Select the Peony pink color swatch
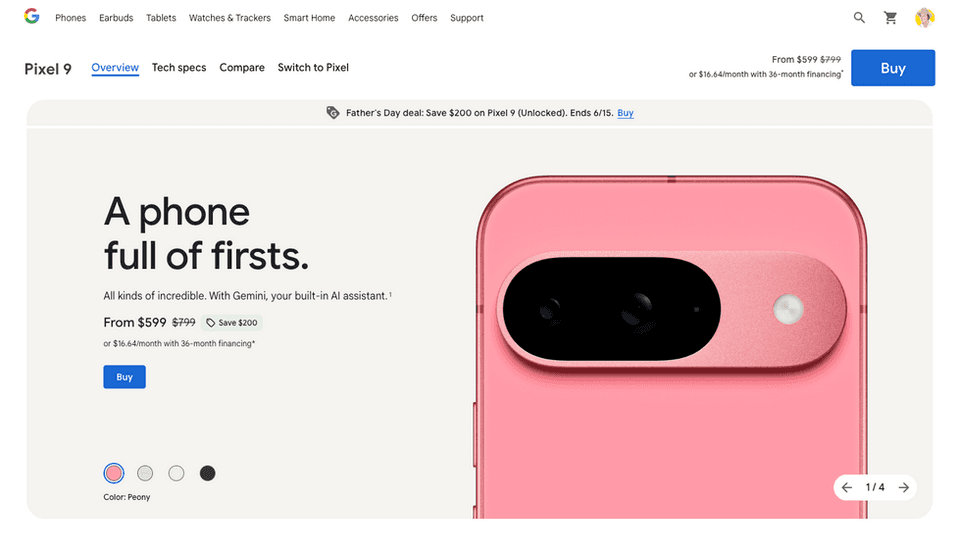The width and height of the screenshot is (959, 557). 114,473
